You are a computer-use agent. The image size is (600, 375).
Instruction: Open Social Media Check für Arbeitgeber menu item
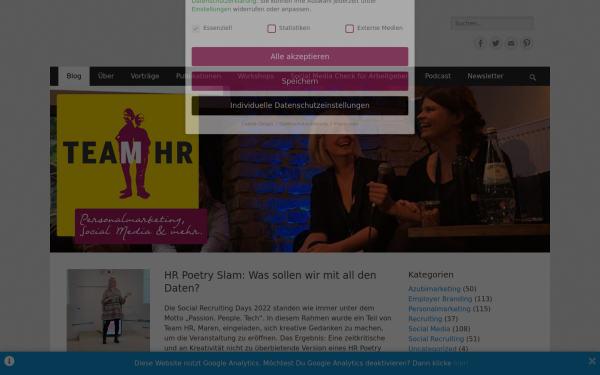coord(349,76)
